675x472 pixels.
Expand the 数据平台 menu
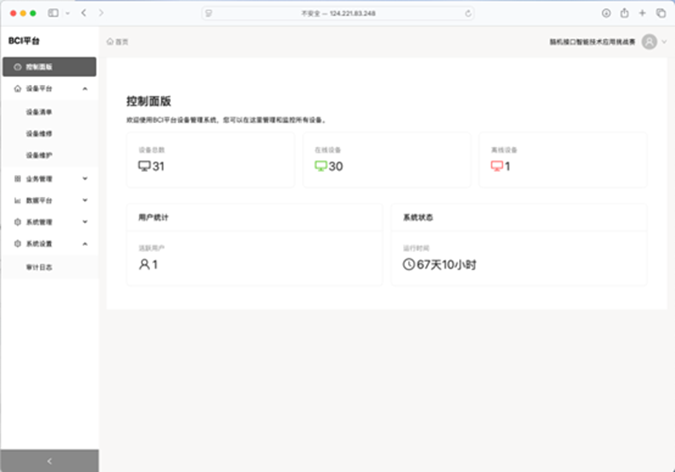(85, 200)
